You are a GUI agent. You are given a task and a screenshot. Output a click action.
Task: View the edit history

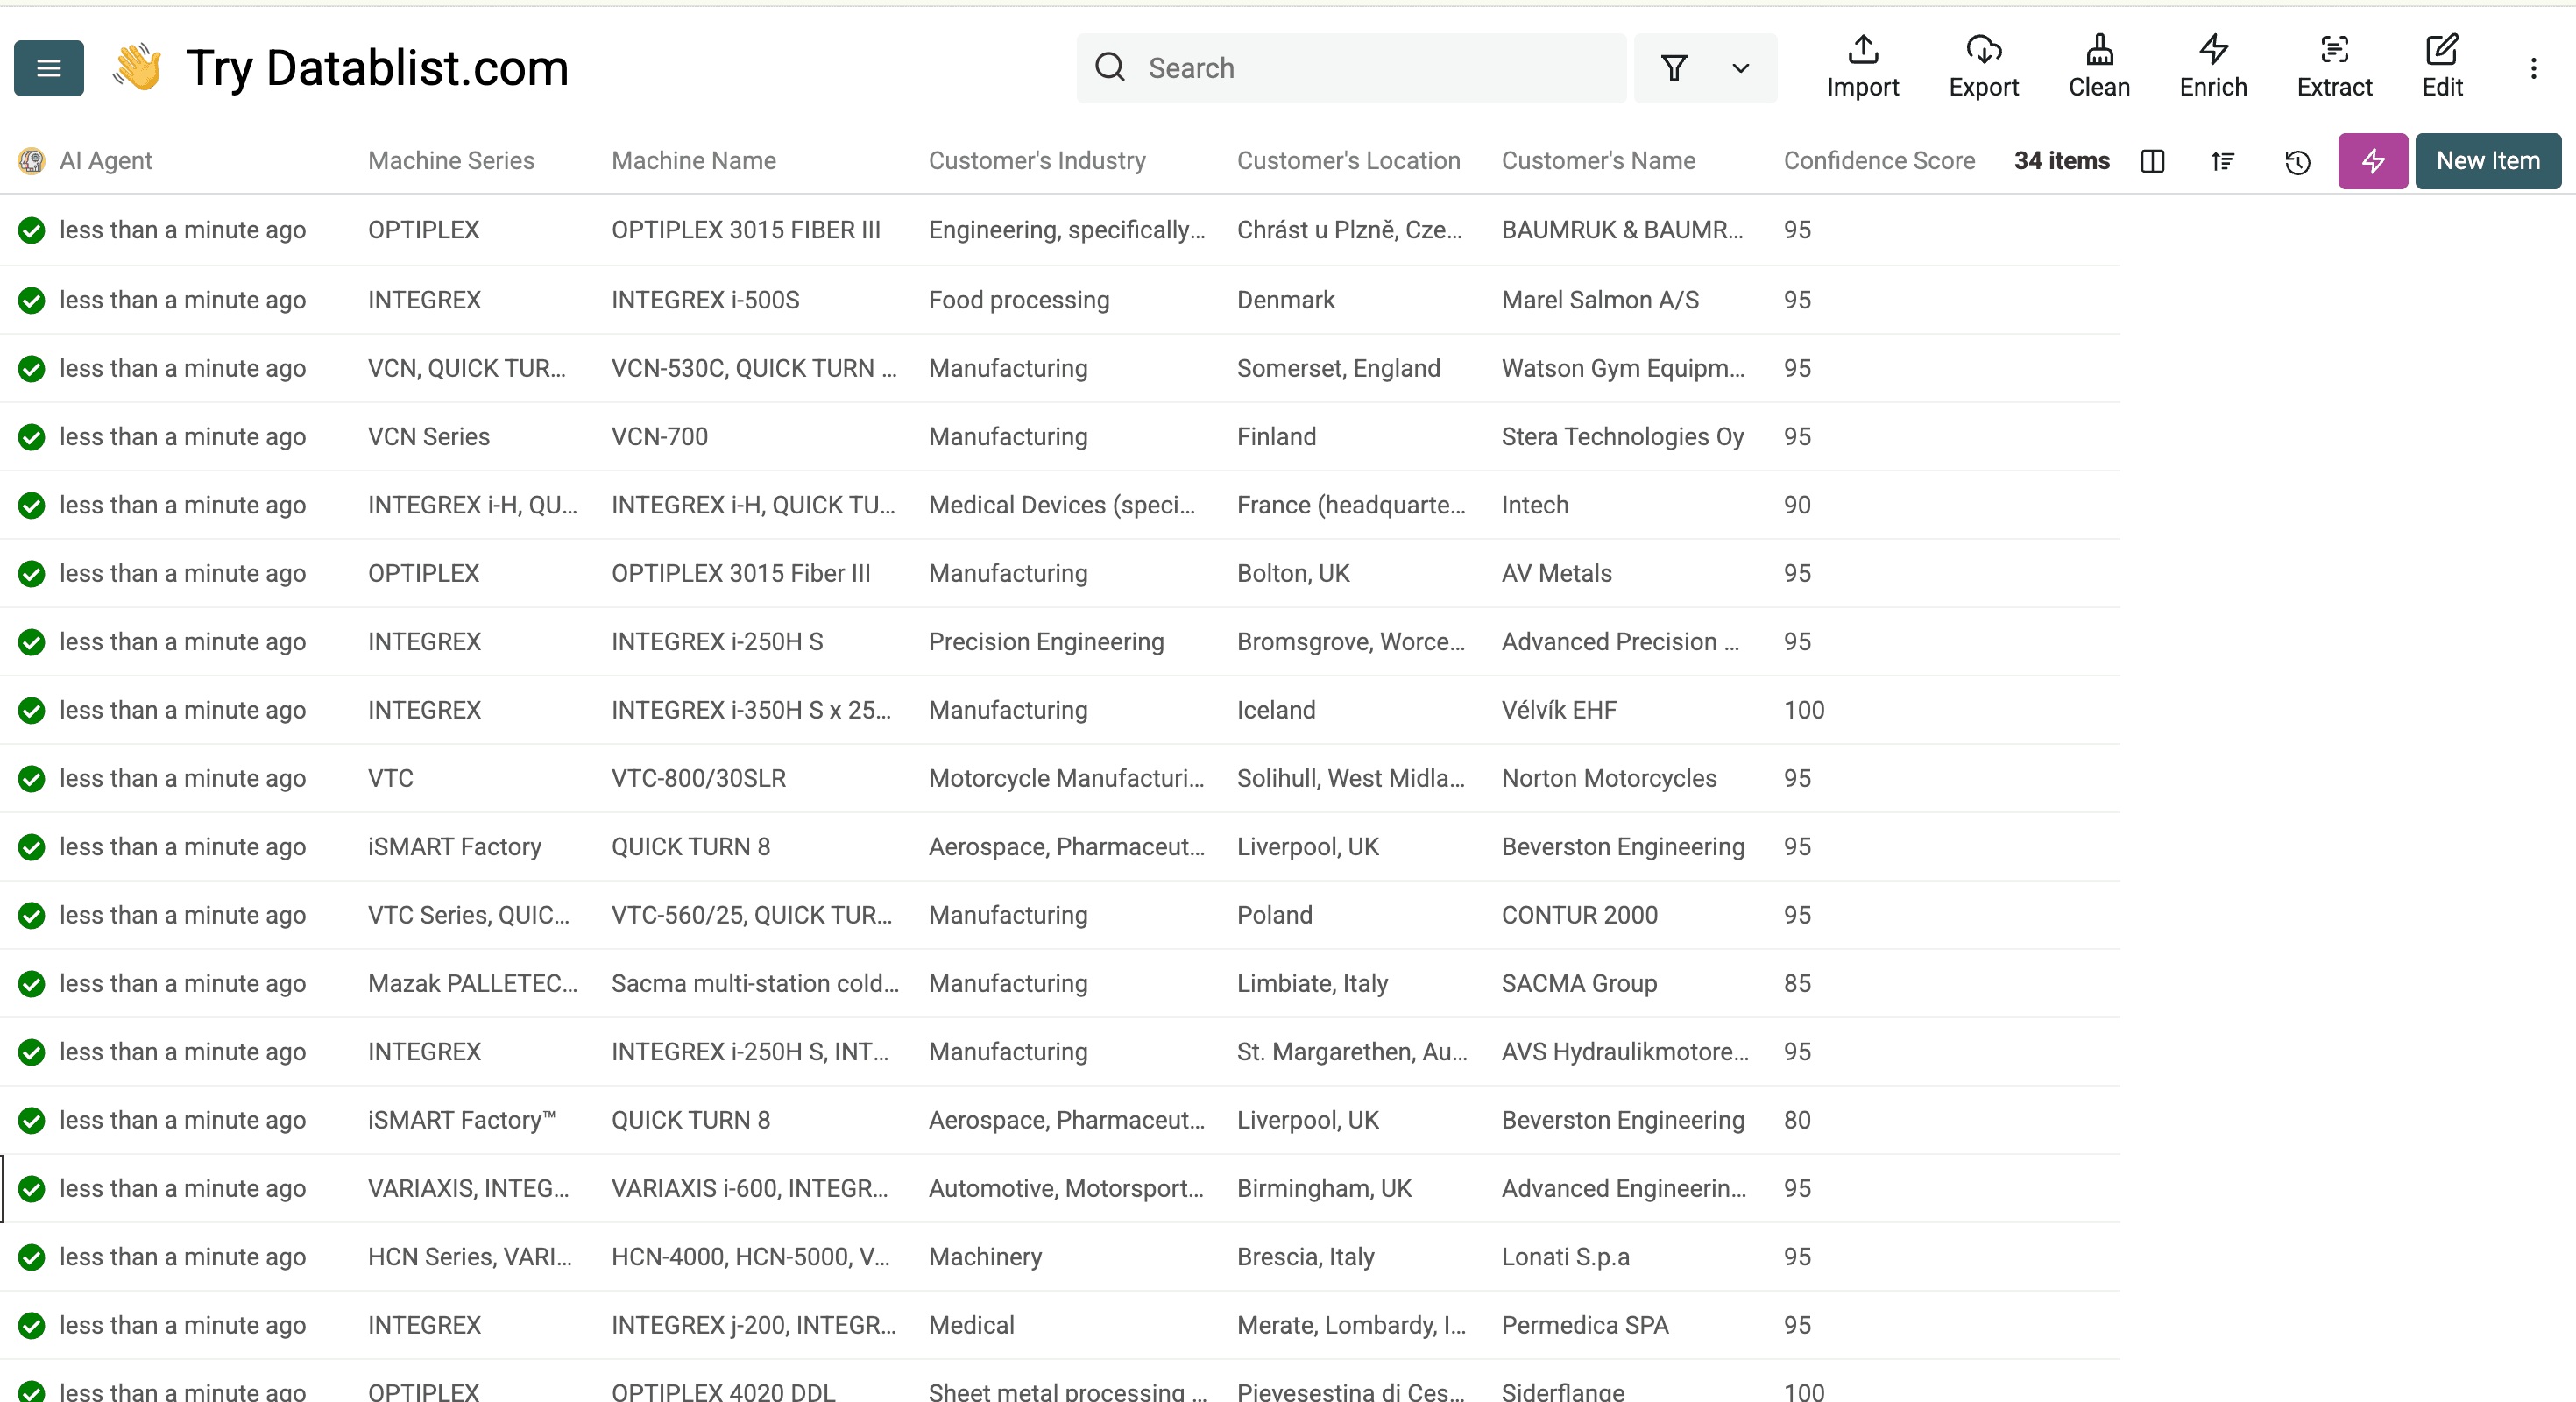(x=2297, y=161)
